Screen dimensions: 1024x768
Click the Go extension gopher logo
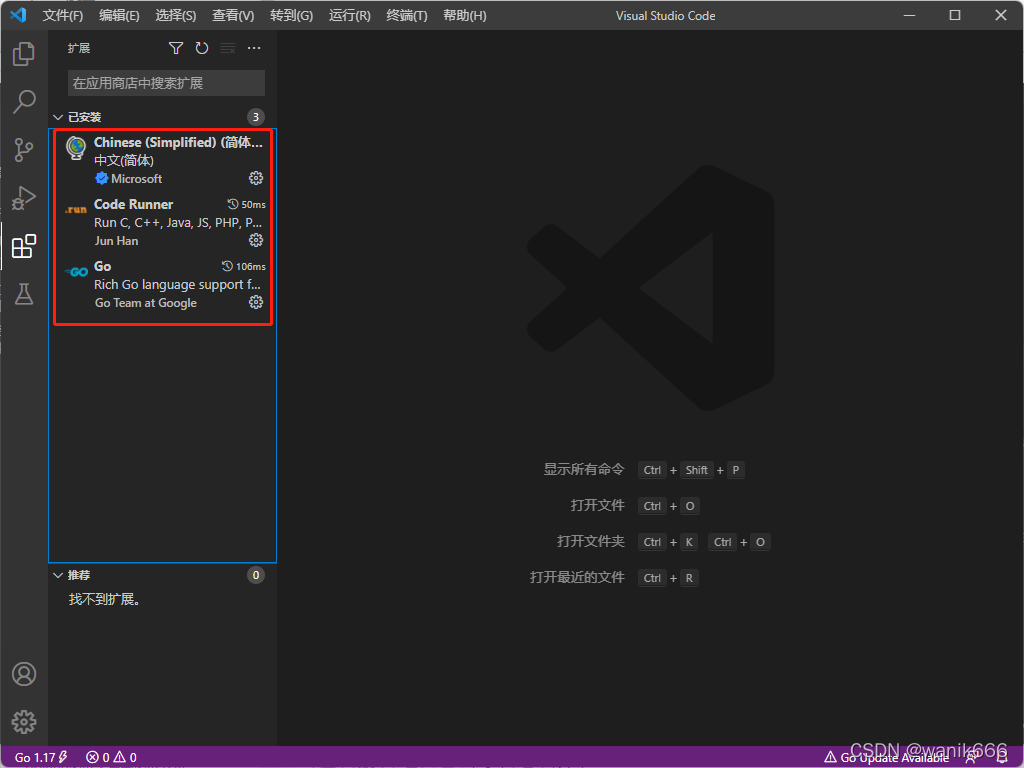point(76,272)
